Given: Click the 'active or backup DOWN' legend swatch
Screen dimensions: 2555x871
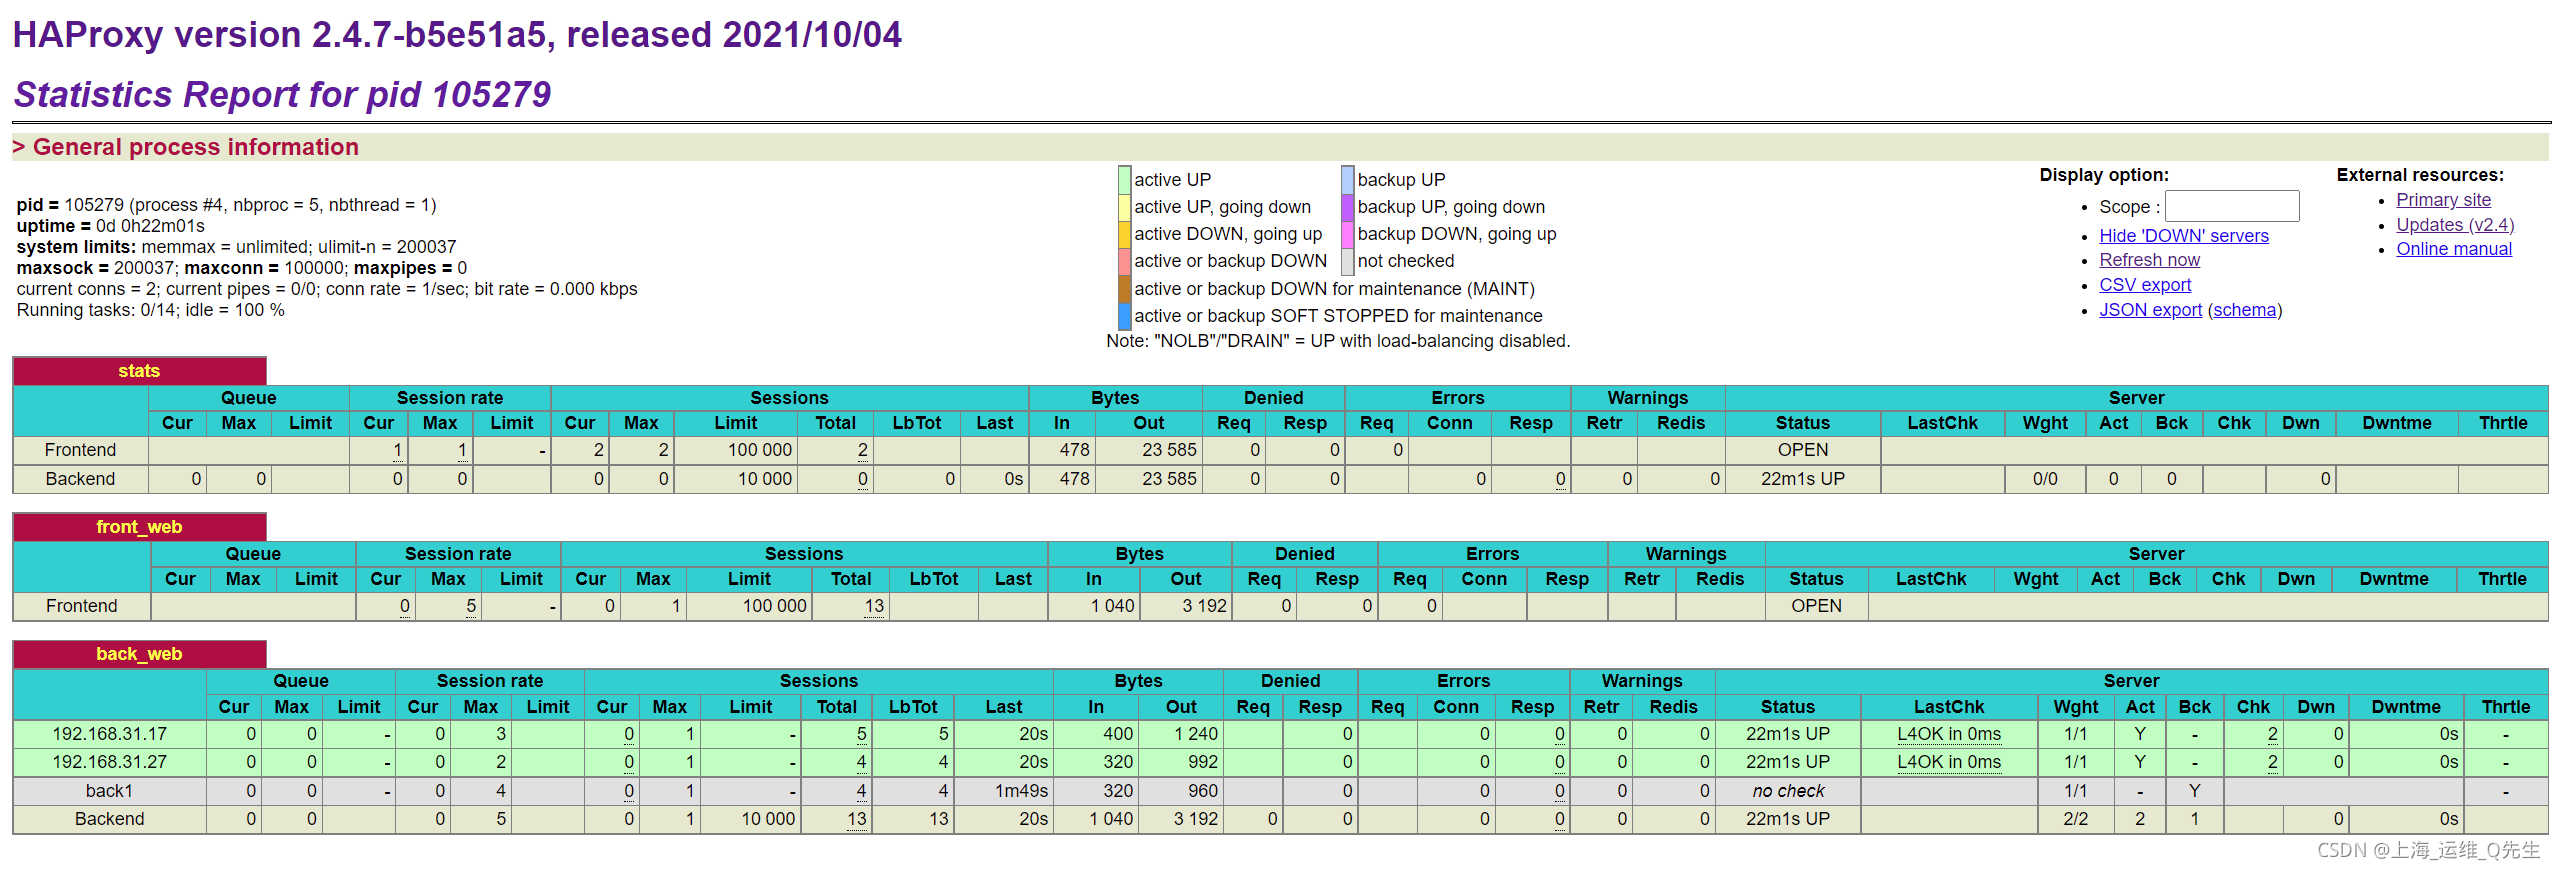Looking at the screenshot, I should coord(1124,261).
